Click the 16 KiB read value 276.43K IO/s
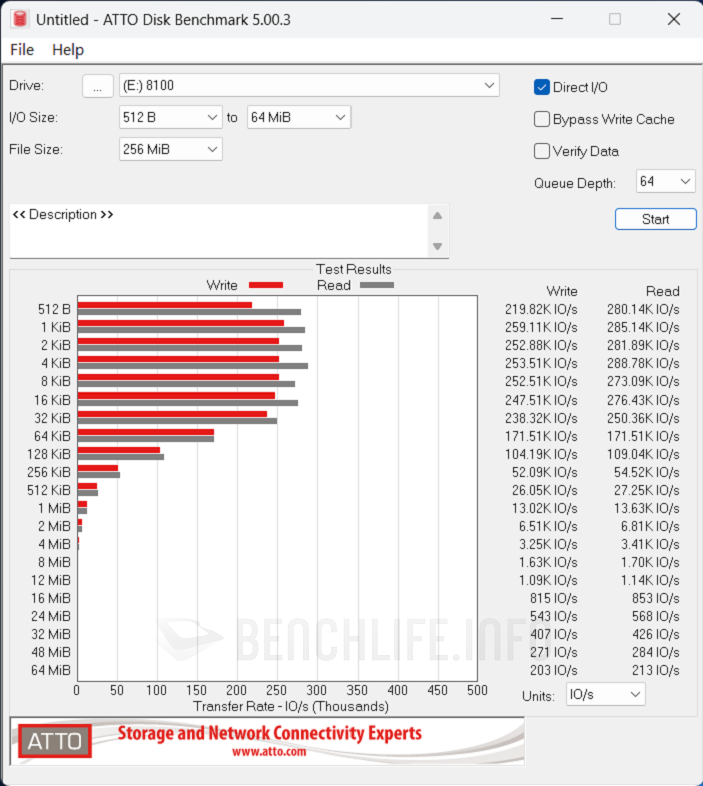Image resolution: width=703 pixels, height=786 pixels. click(643, 400)
